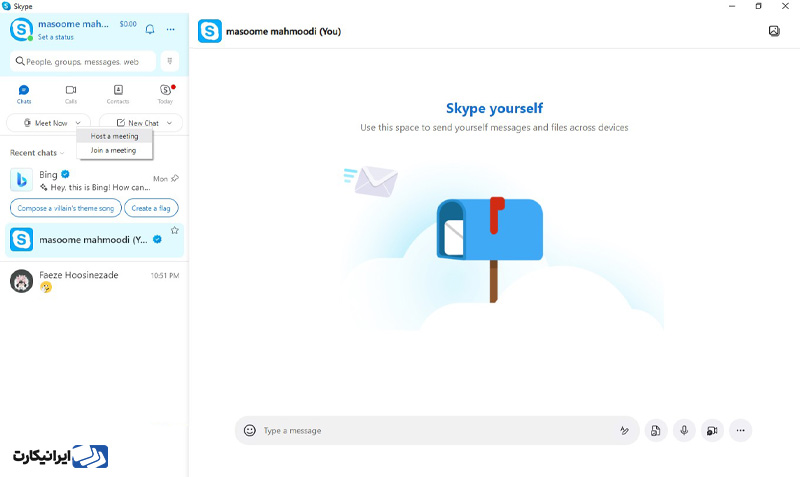
Task: Click the favorite star on masoome mahmoodi chat
Action: click(x=174, y=230)
